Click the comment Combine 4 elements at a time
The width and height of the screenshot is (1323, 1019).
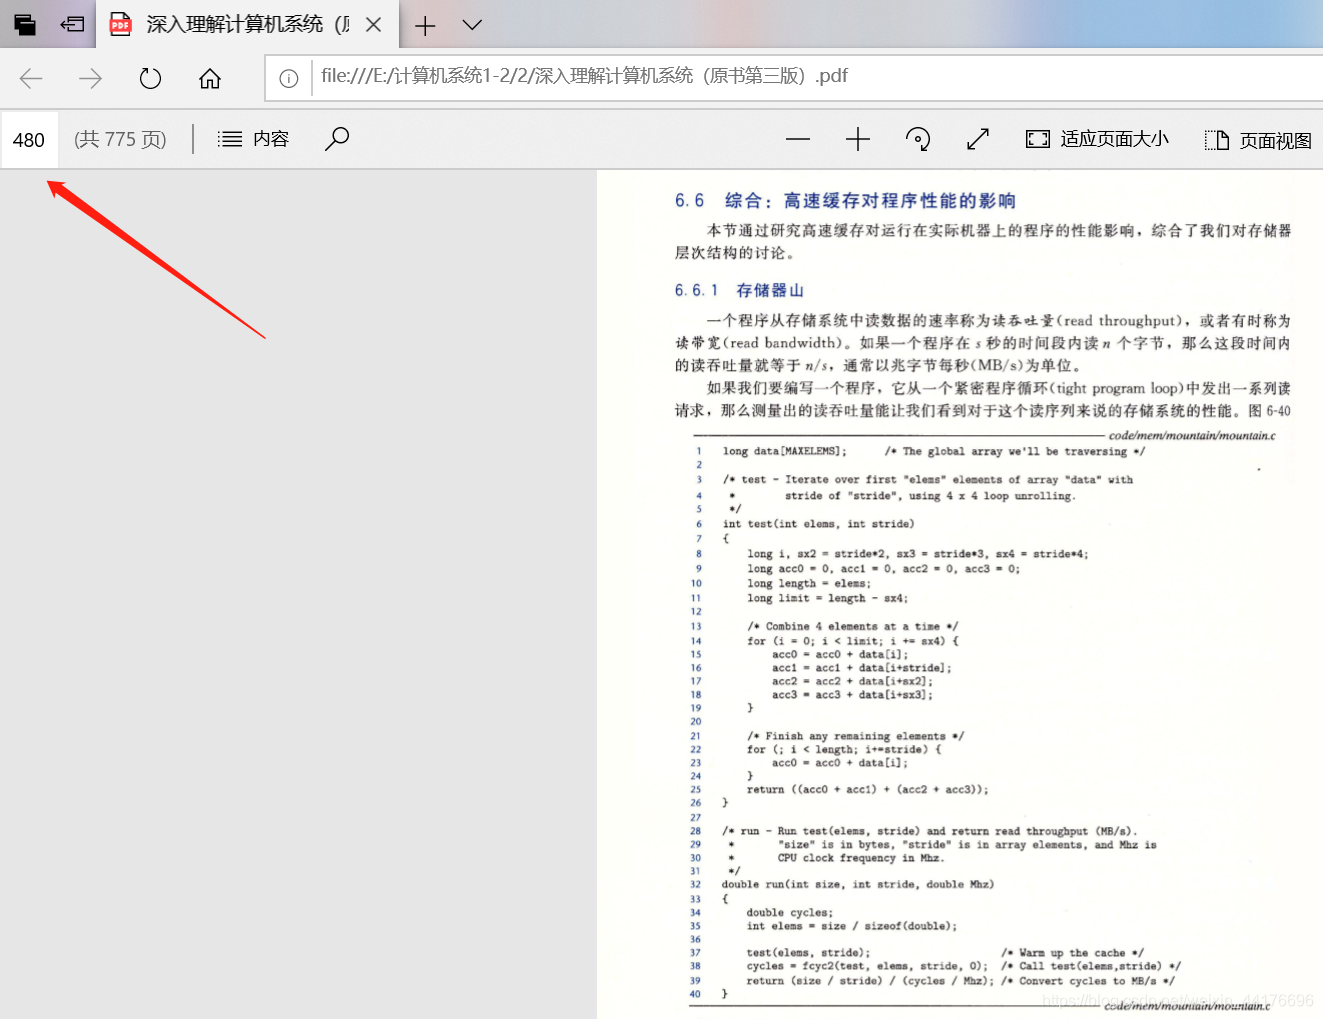tap(852, 627)
